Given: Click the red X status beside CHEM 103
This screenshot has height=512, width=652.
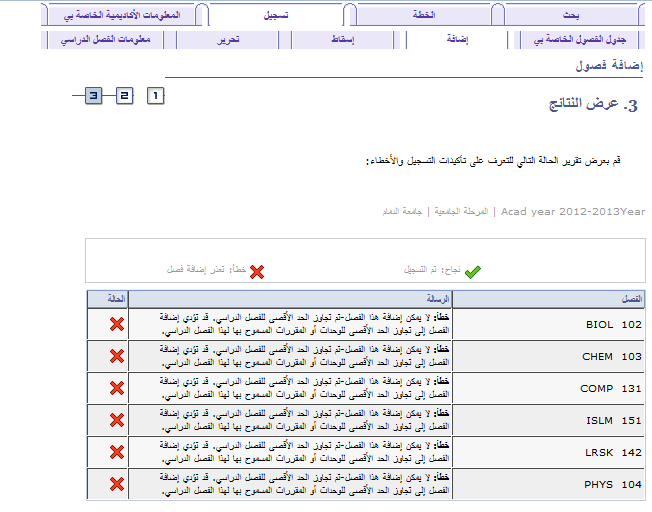Looking at the screenshot, I should 116,356.
